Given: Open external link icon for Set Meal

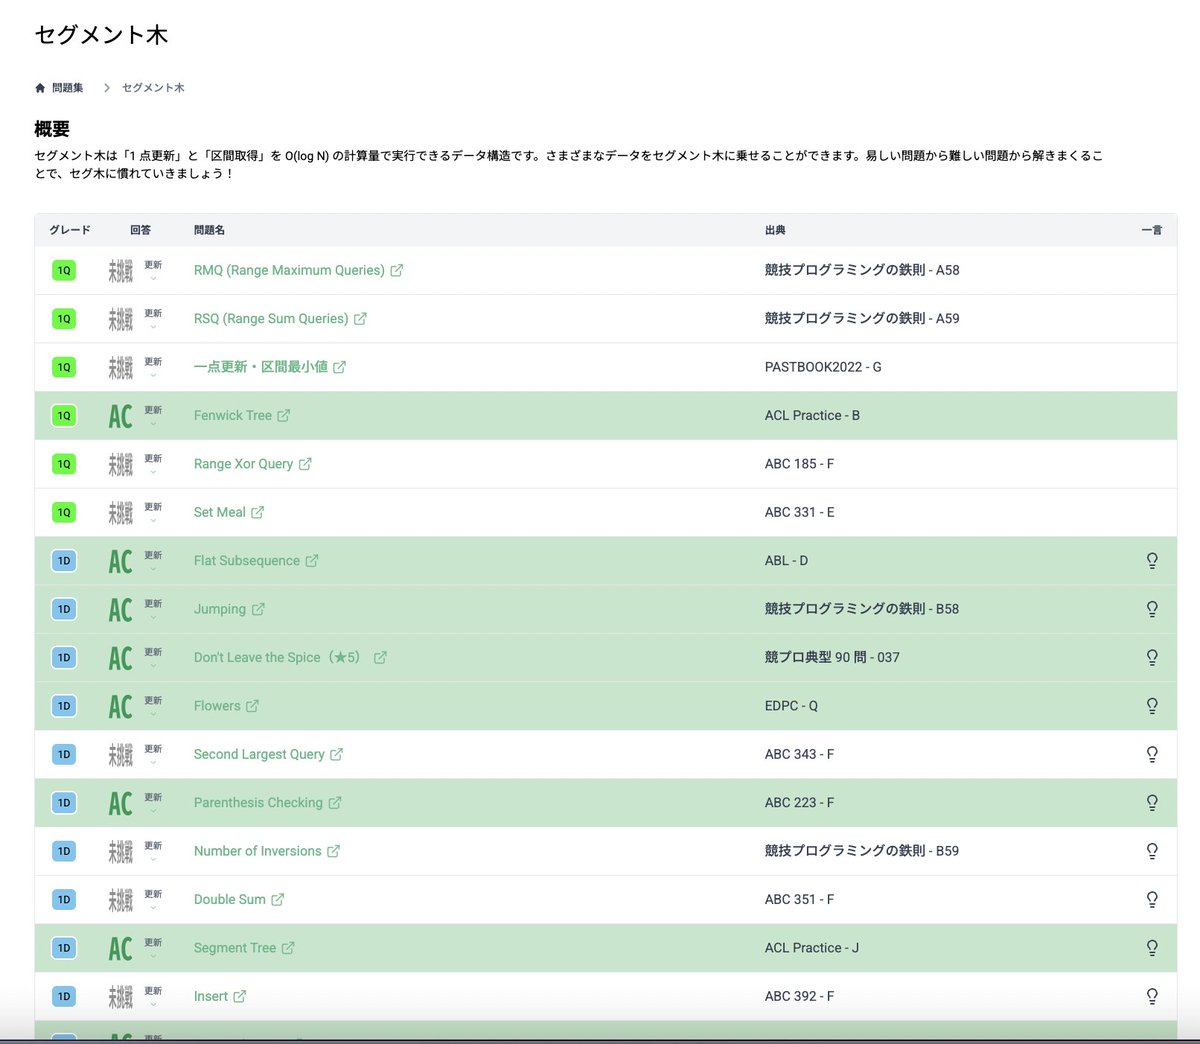Looking at the screenshot, I should point(257,512).
